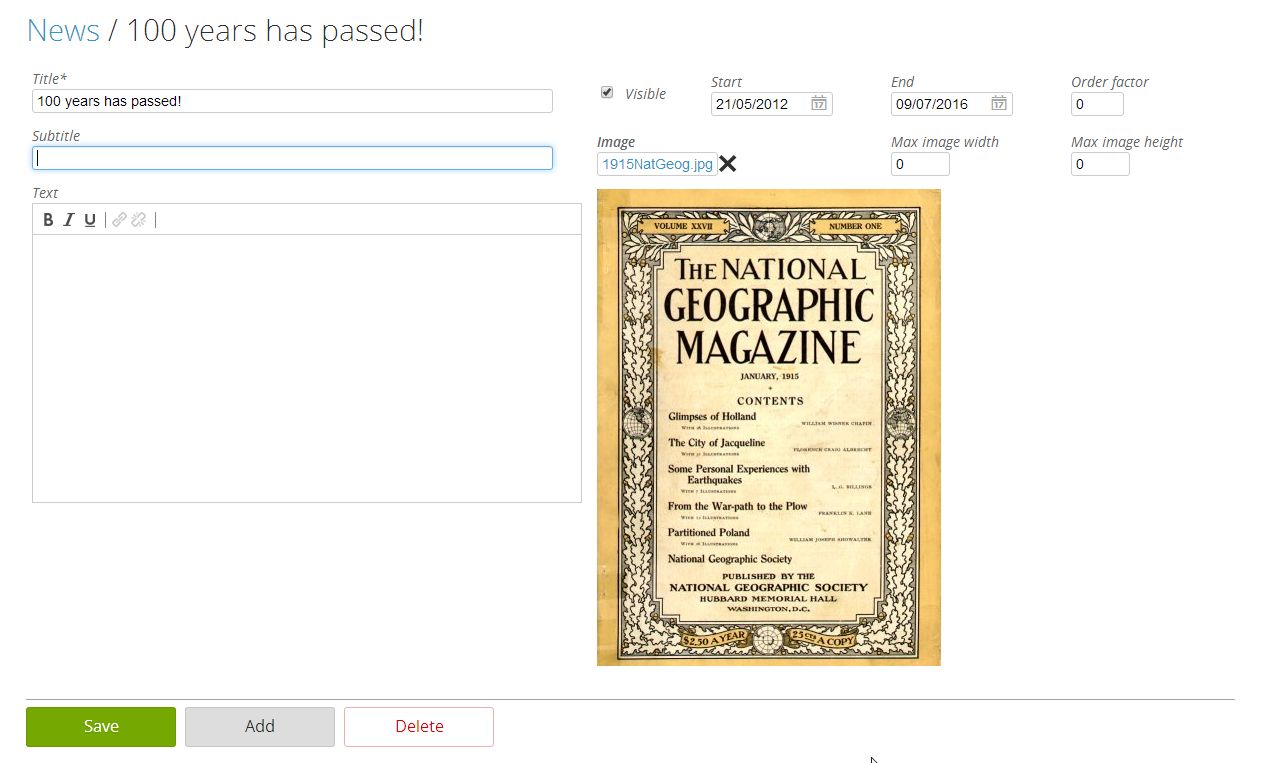Focus the Subtitle input field
This screenshot has width=1261, height=763.
coord(292,158)
